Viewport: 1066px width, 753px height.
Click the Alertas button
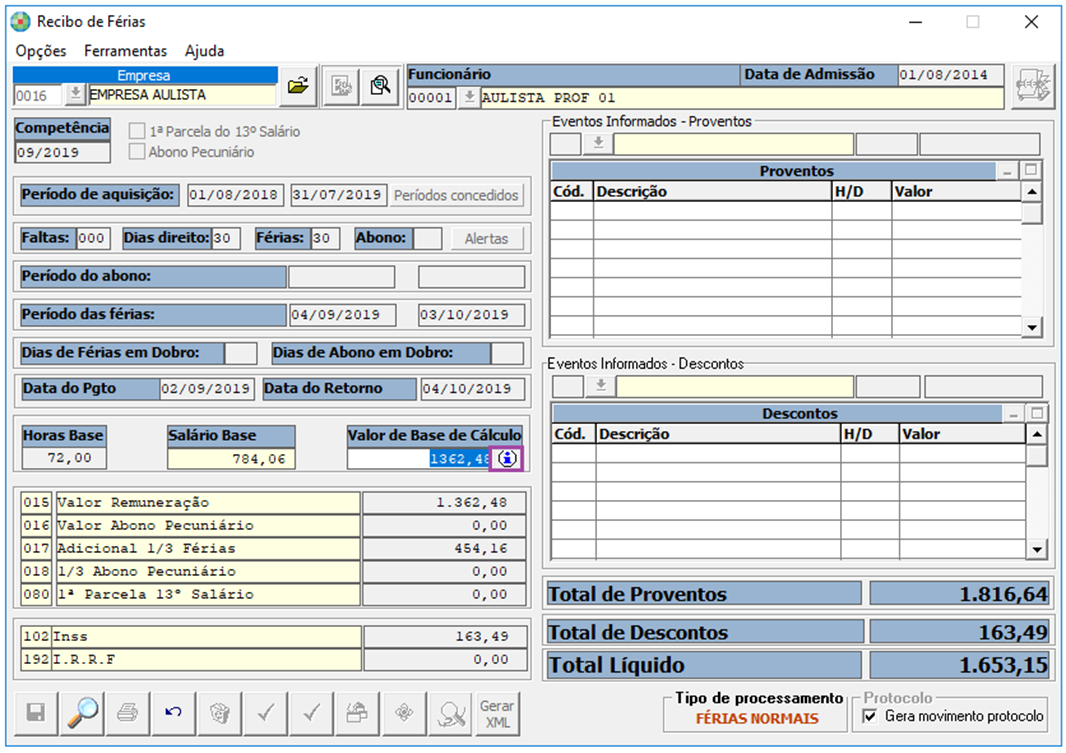point(487,239)
